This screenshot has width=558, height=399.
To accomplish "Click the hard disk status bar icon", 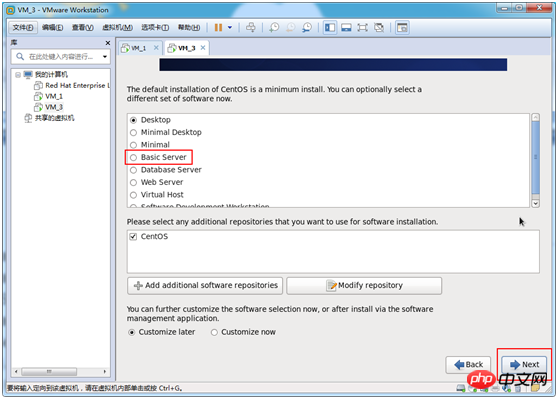I will [460, 388].
